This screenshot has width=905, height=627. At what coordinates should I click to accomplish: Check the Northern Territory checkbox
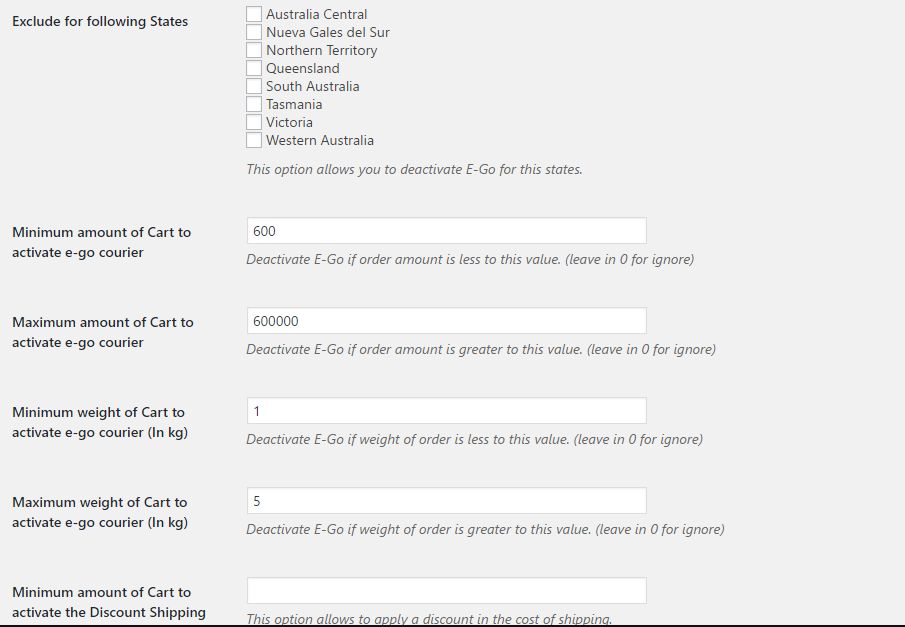click(x=254, y=50)
